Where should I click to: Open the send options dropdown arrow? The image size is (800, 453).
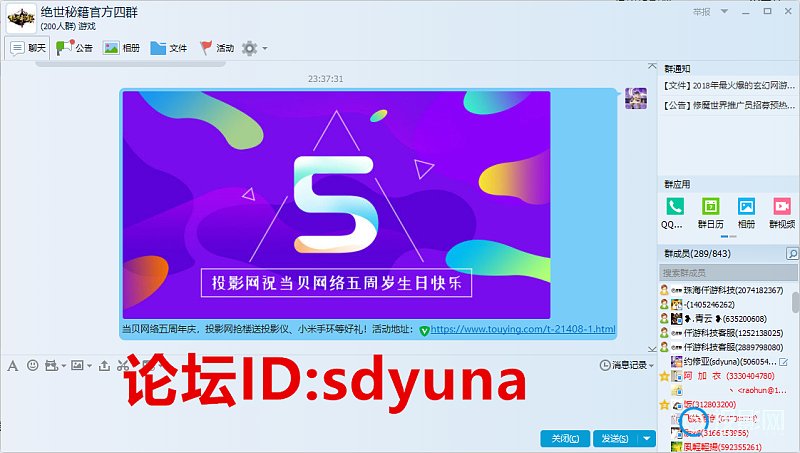point(646,438)
